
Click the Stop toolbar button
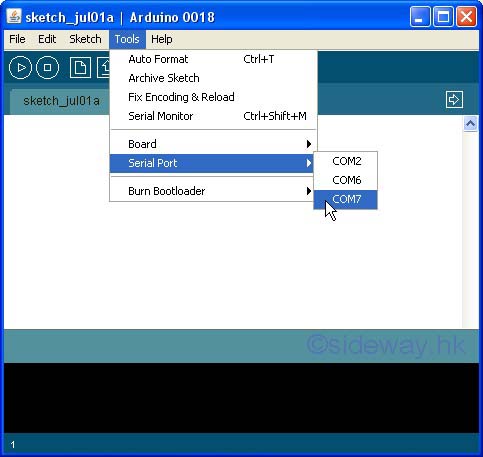click(47, 68)
